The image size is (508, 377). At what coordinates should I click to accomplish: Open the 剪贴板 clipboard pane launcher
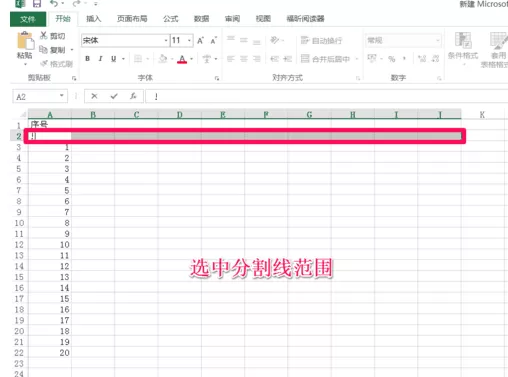74,78
